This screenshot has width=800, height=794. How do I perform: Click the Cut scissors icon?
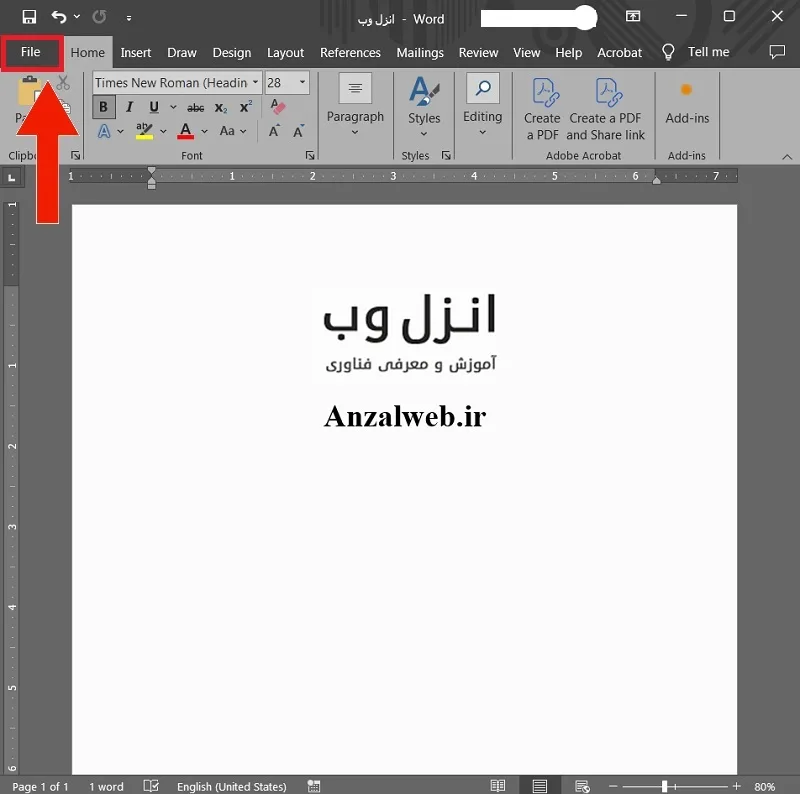63,83
